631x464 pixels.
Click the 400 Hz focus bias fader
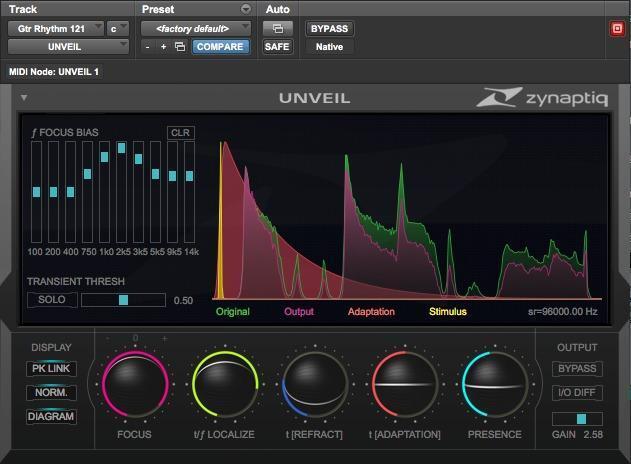(x=70, y=192)
